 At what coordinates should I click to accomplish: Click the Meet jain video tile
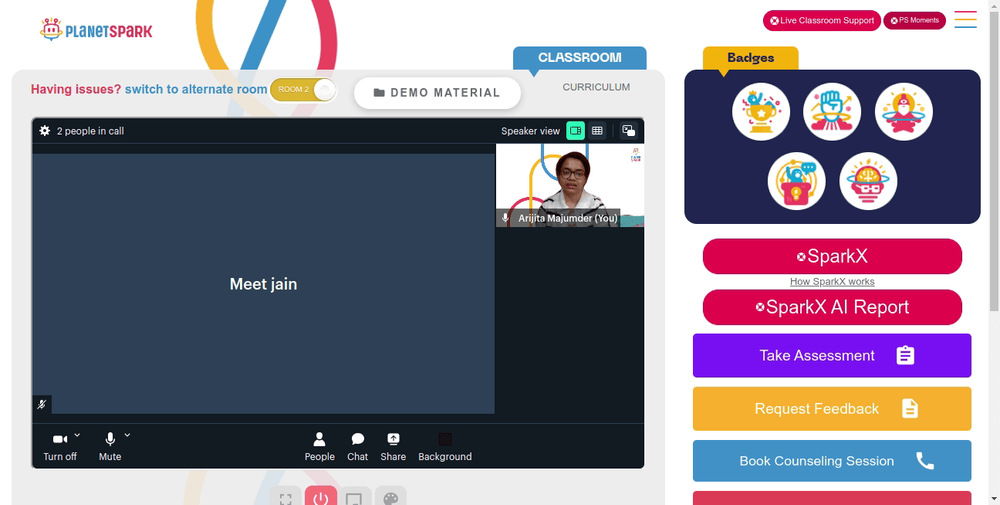pos(263,284)
